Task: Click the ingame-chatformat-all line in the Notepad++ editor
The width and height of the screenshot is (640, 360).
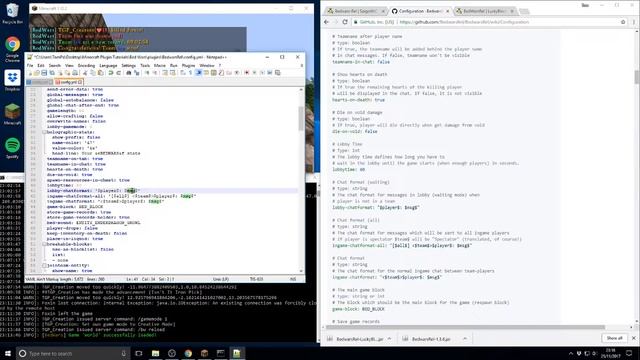Action: pos(121,196)
